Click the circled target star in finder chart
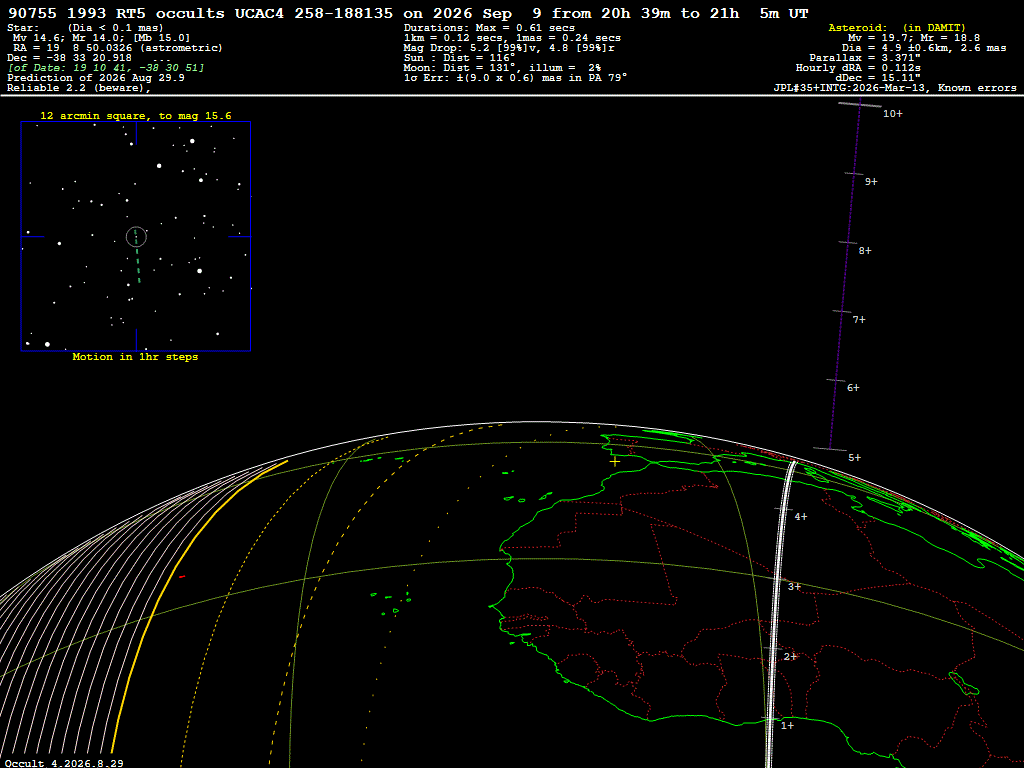Image resolution: width=1024 pixels, height=768 pixels. (136, 236)
